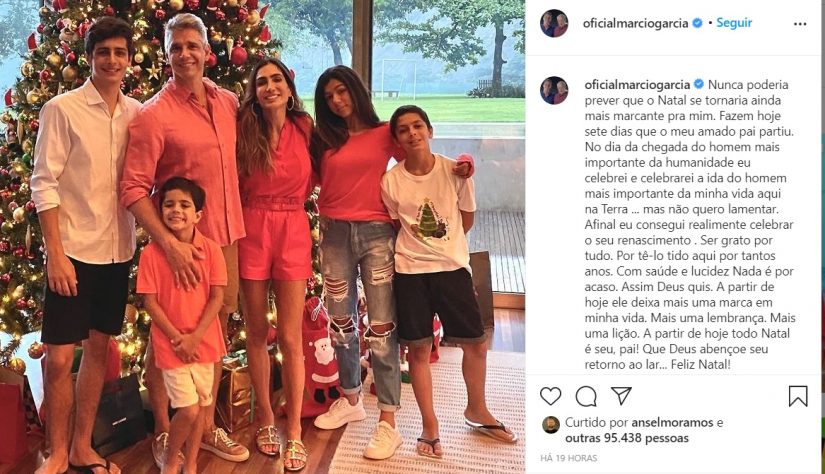Screen dimensions: 825x474
Task: Click the family Christmas photo
Action: [x=263, y=237]
